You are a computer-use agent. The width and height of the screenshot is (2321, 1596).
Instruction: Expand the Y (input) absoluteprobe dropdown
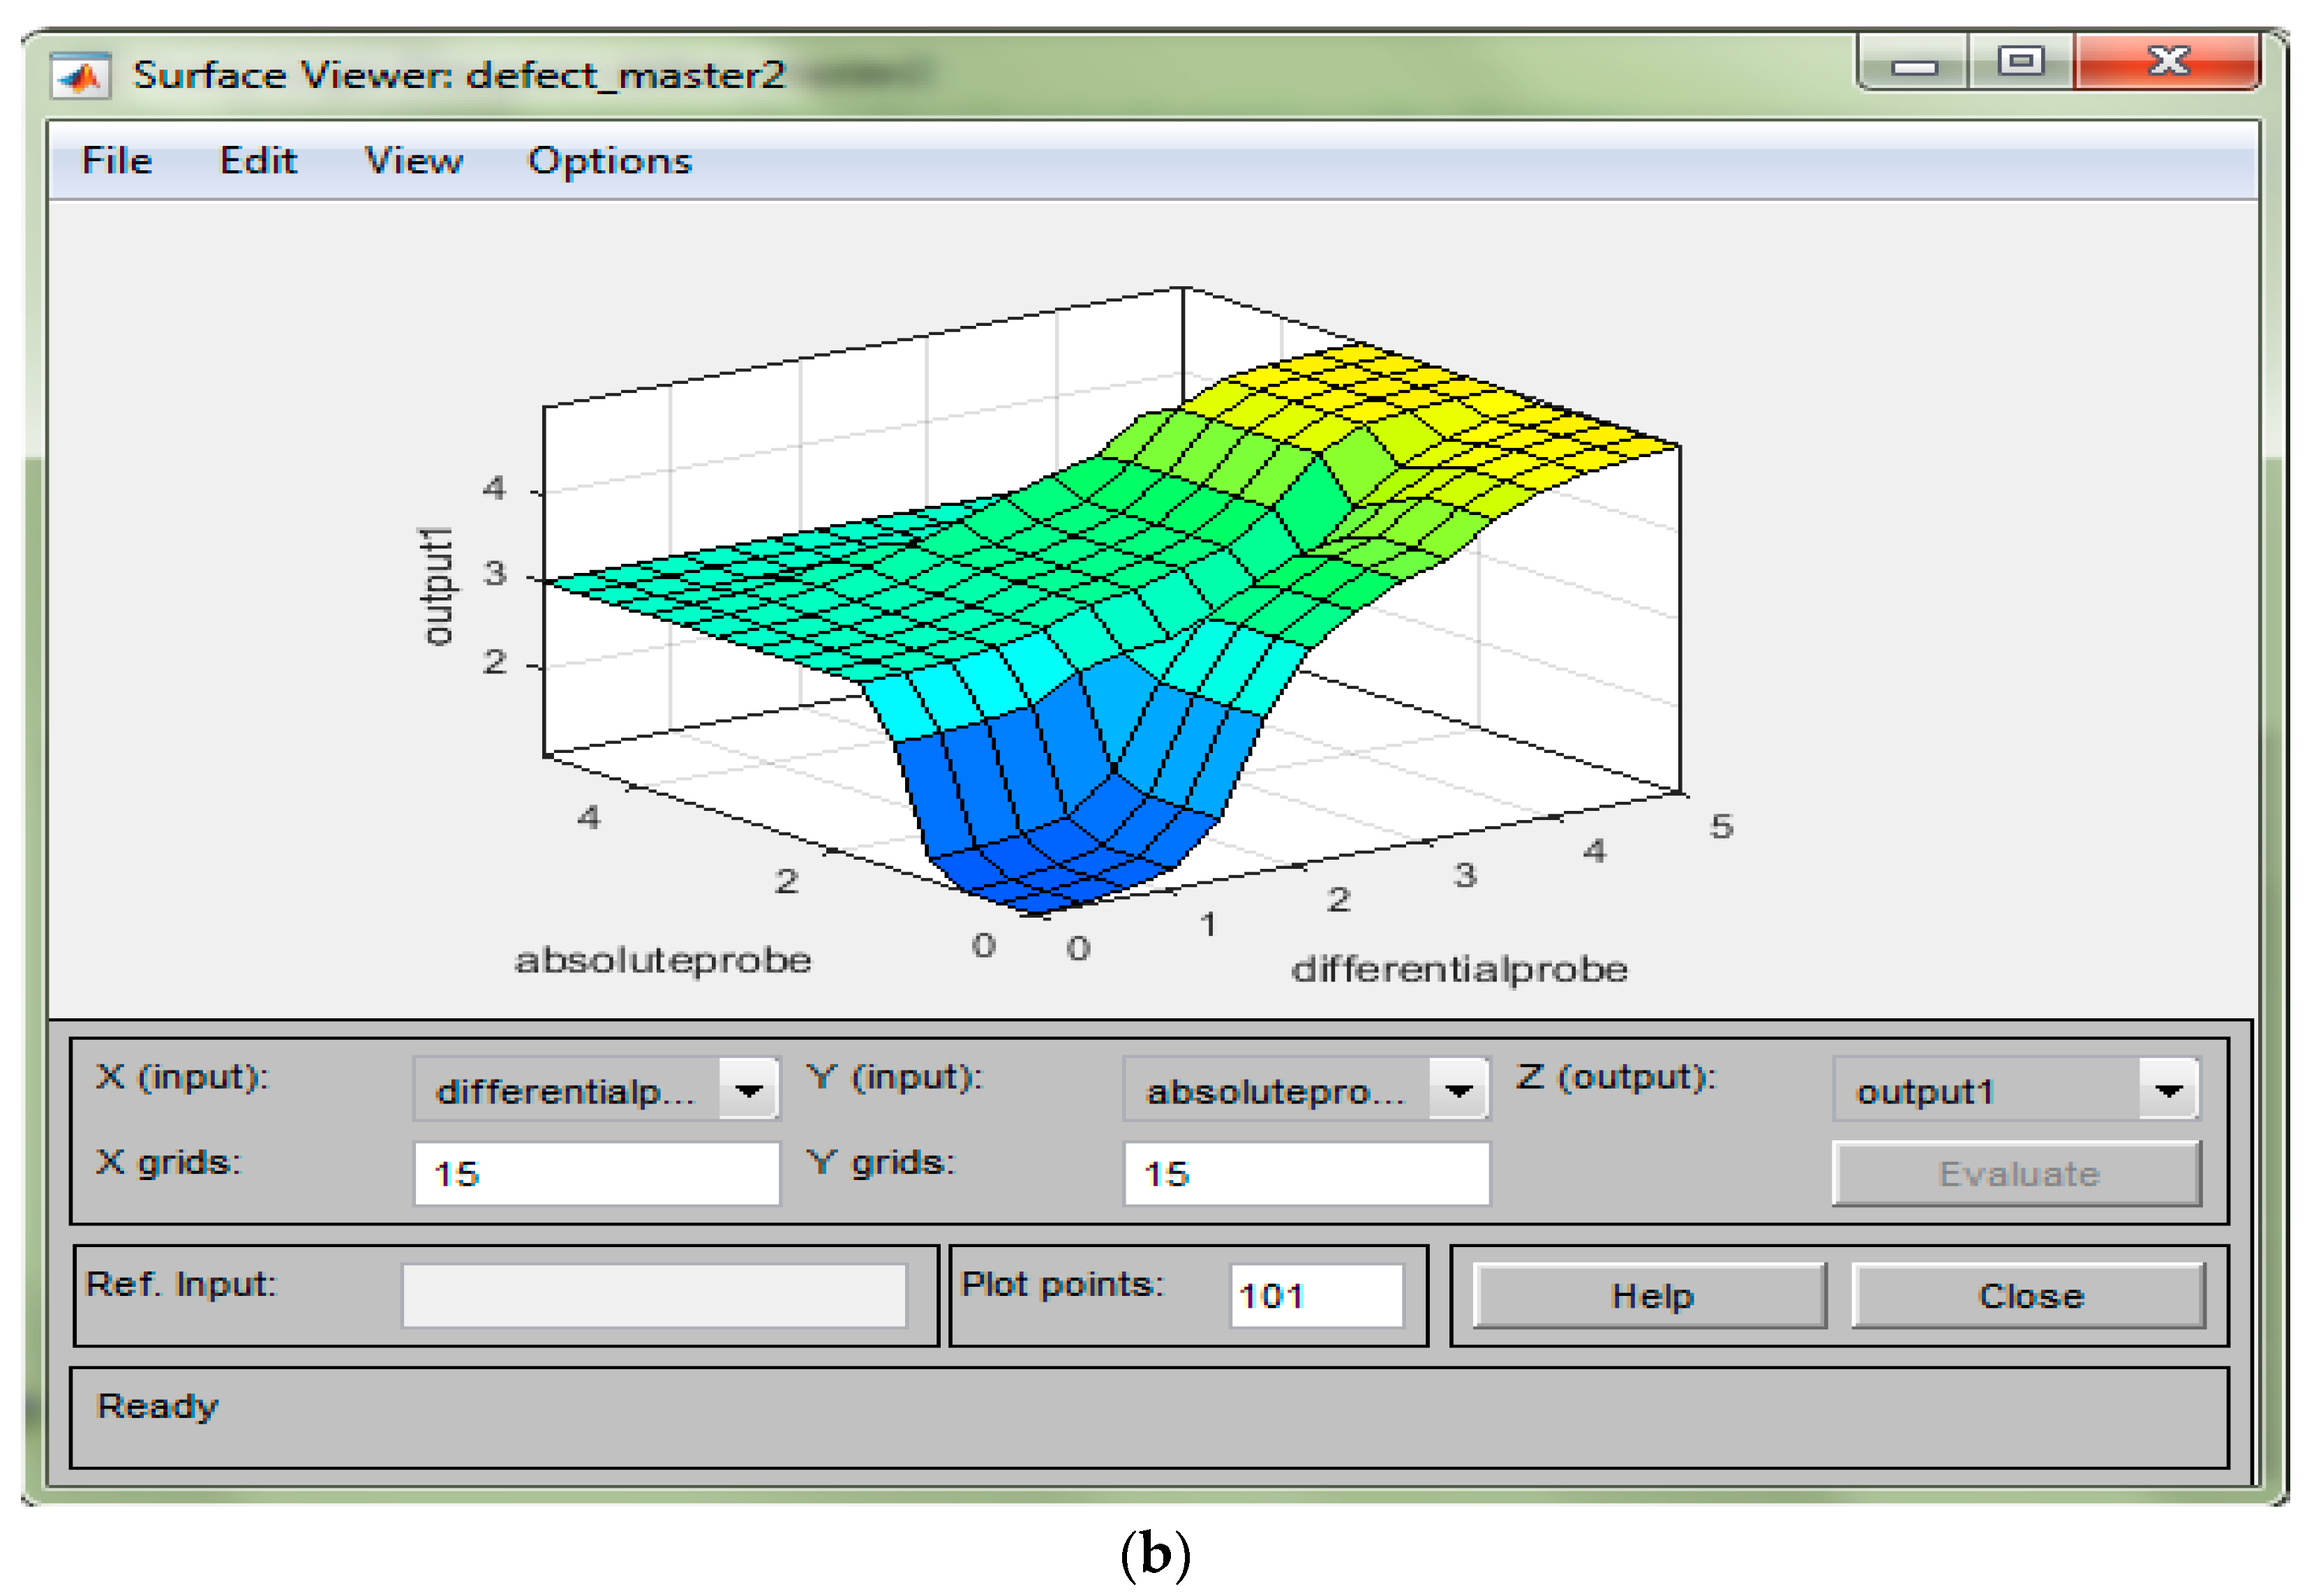(1459, 1091)
